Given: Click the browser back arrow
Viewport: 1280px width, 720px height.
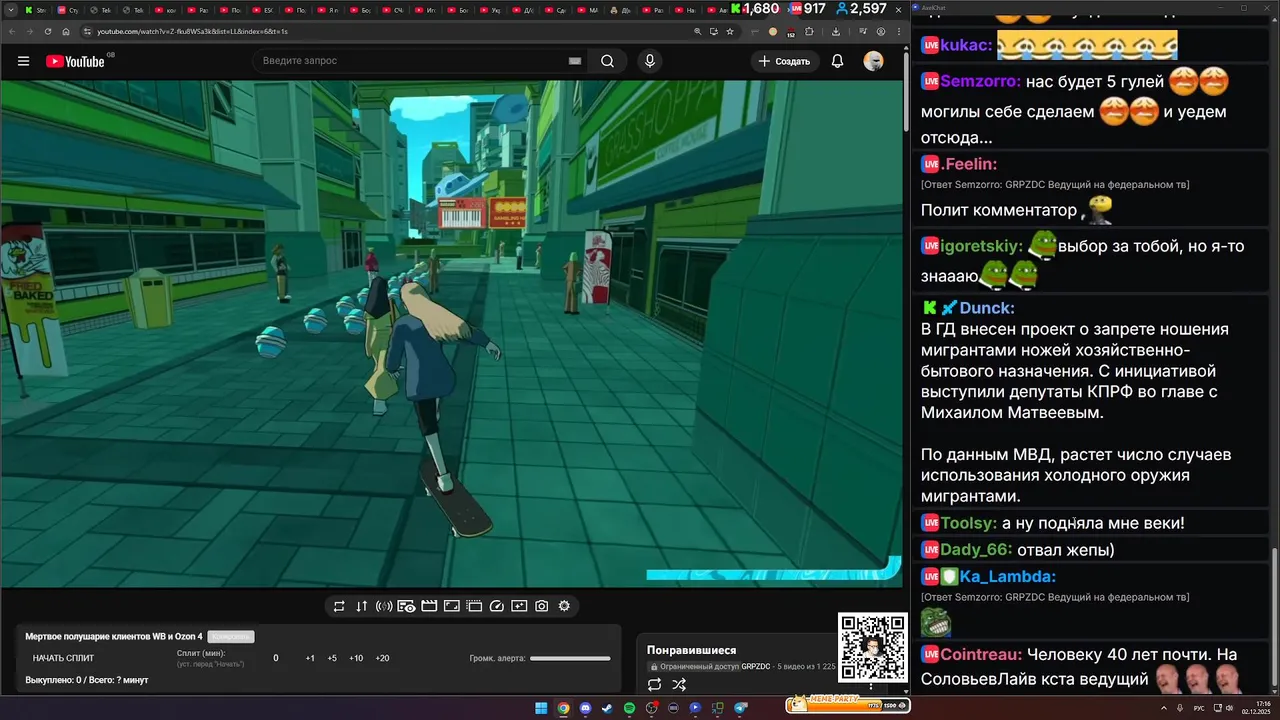Looking at the screenshot, I should point(11,31).
